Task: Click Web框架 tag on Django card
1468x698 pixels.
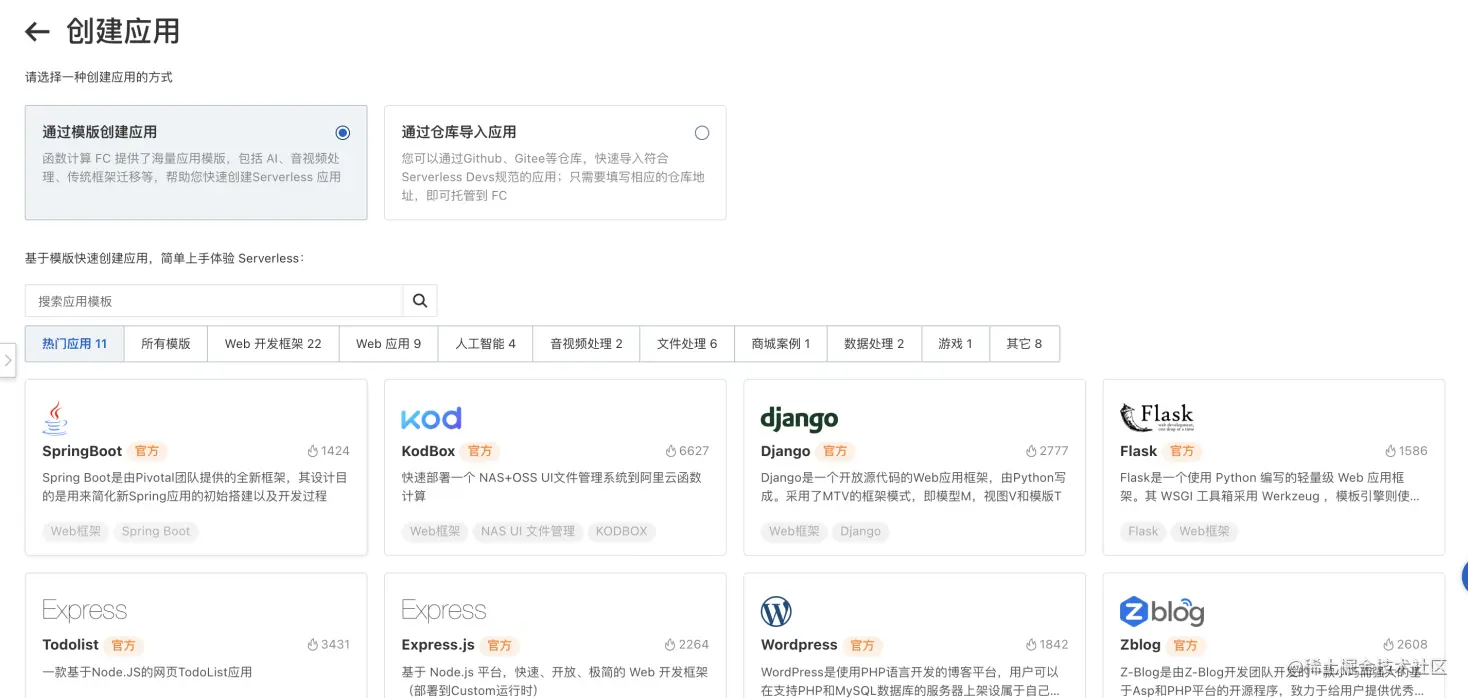Action: 794,531
